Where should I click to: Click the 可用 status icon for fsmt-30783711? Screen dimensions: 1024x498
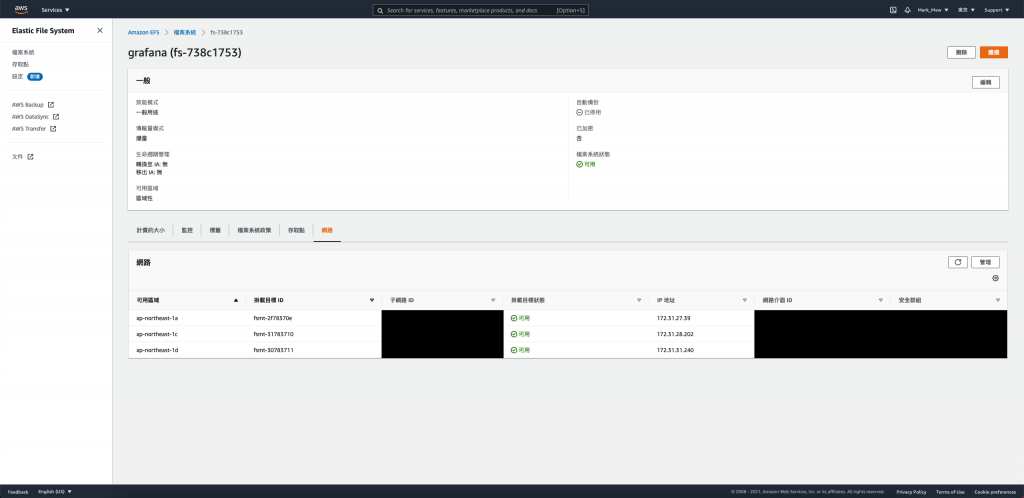coord(514,350)
